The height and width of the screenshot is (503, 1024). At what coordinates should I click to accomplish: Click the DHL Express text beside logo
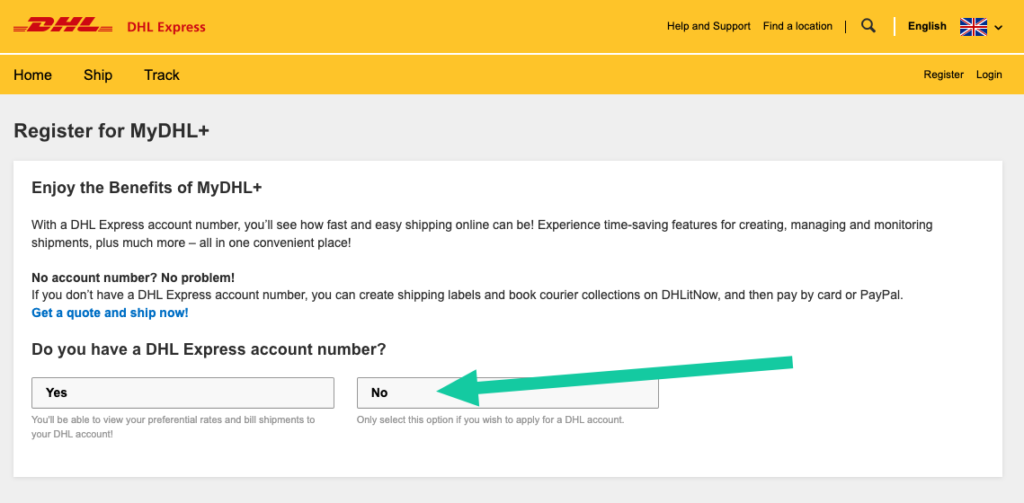[x=166, y=27]
